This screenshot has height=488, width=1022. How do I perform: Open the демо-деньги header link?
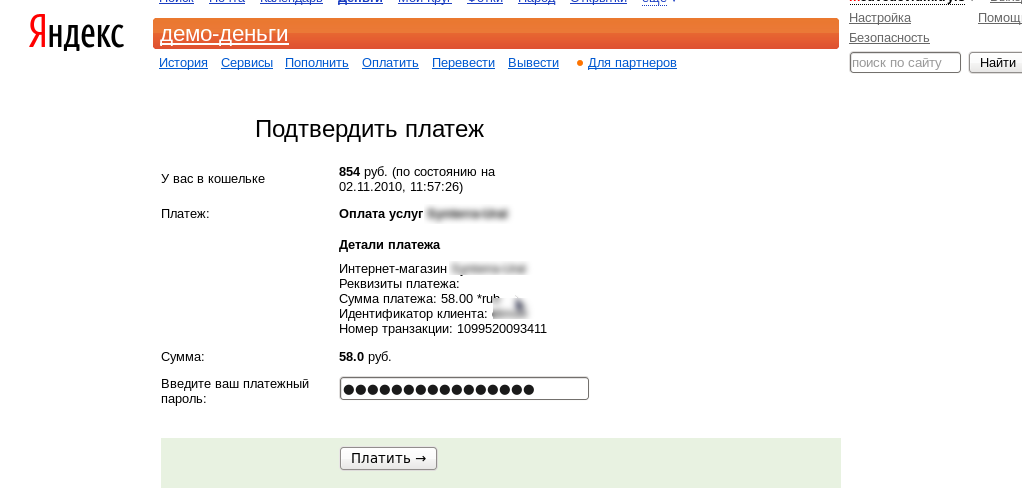point(224,34)
